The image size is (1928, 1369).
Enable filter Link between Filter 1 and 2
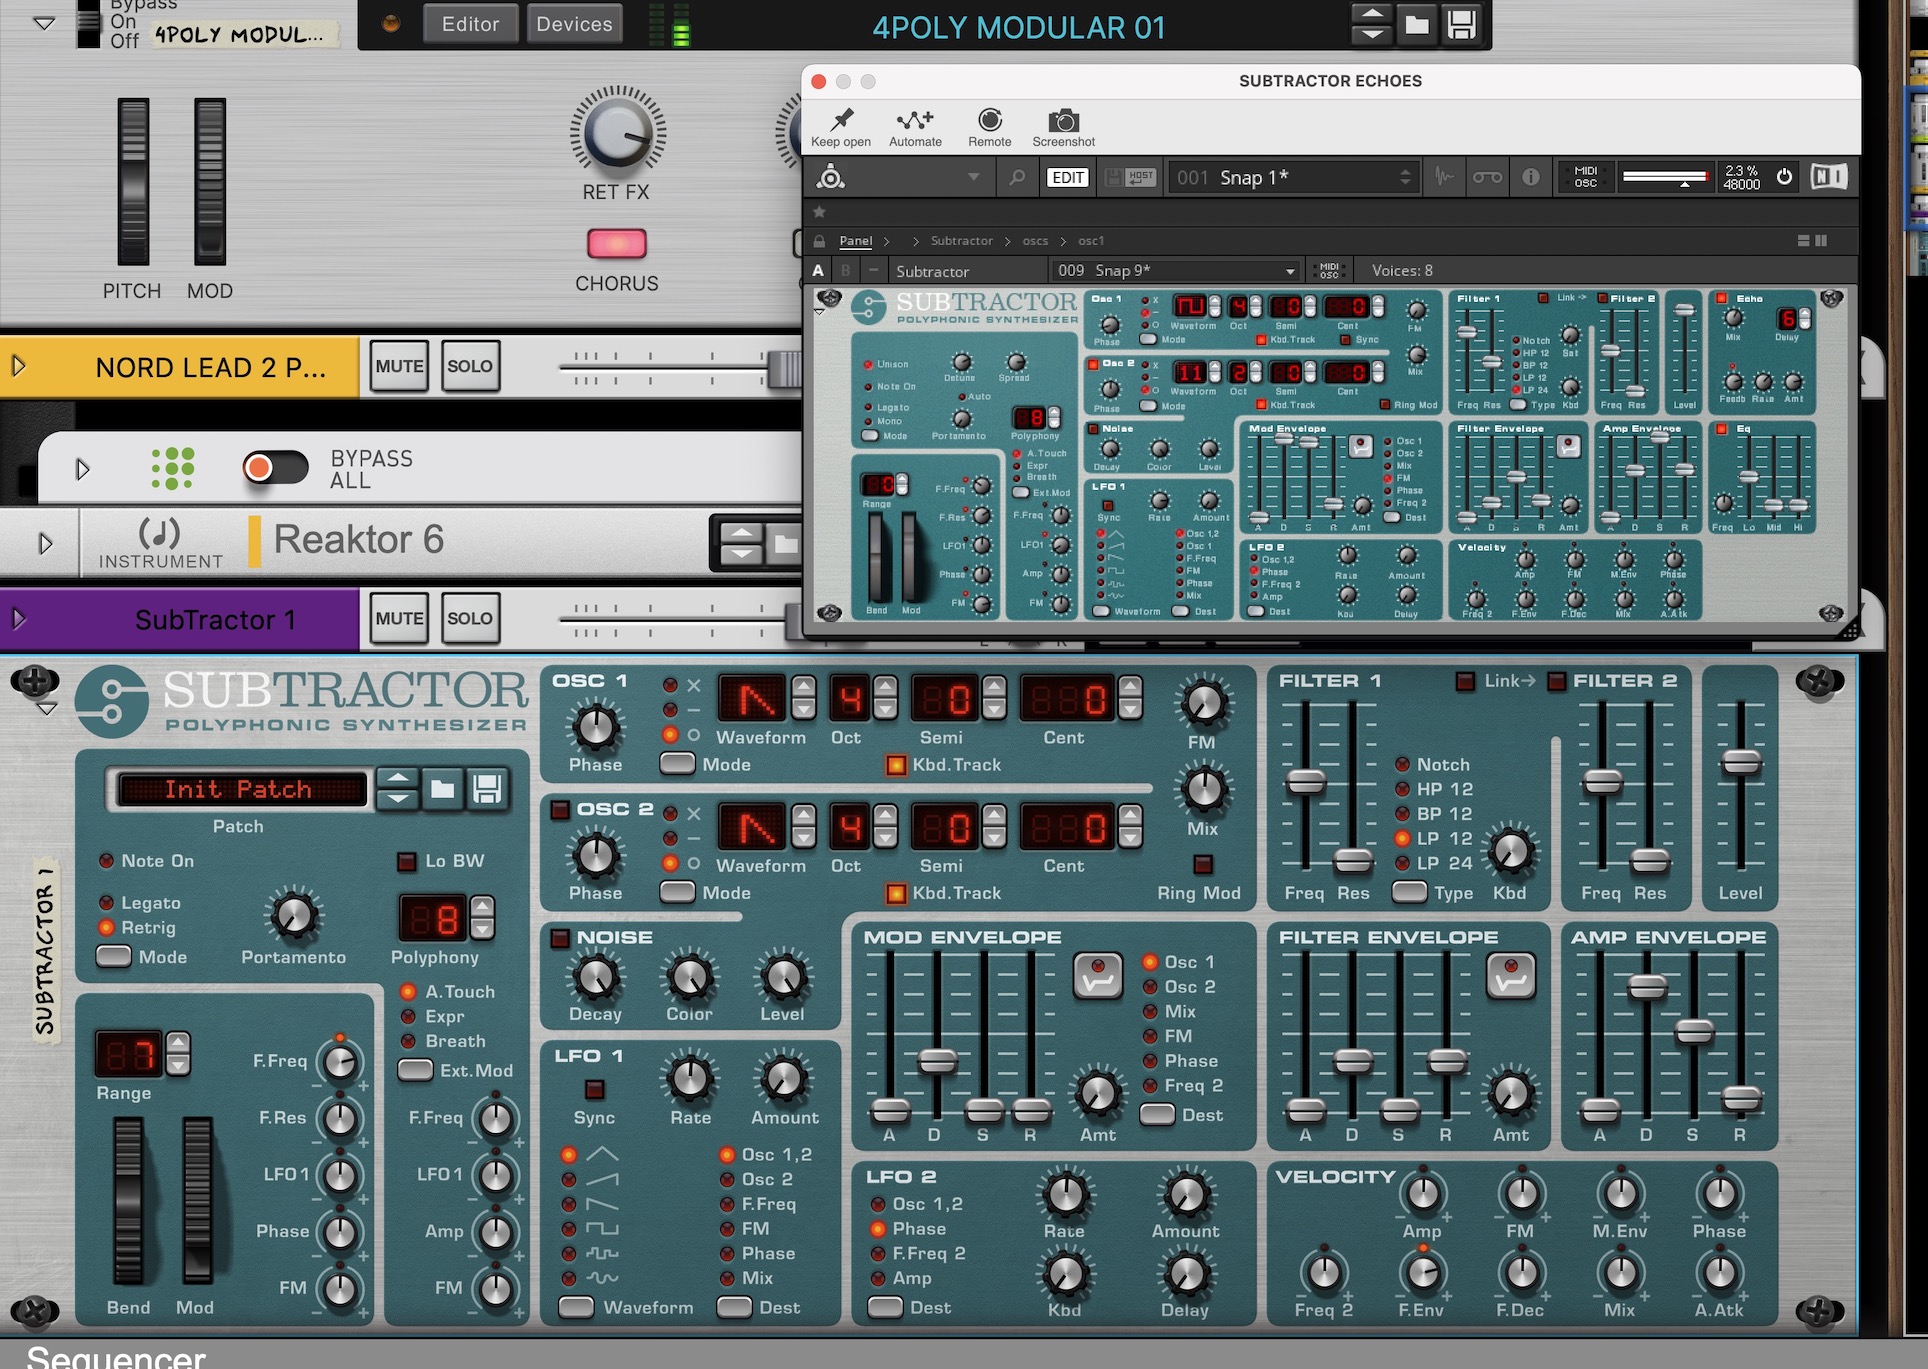[1465, 681]
